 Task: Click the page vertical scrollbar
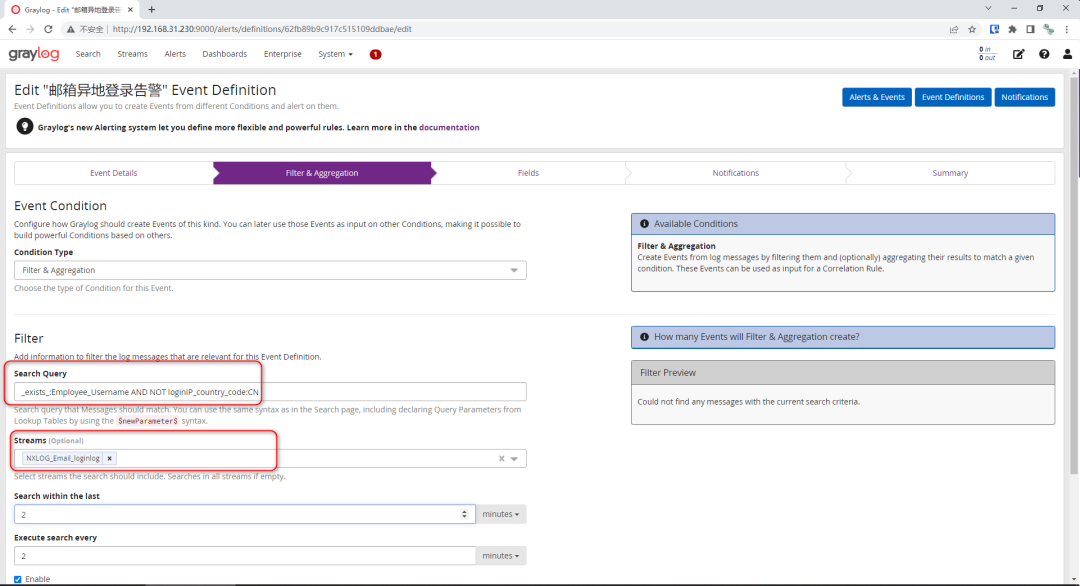point(1074,275)
